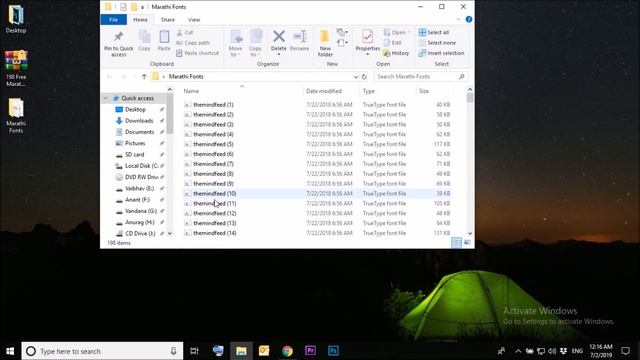Click the Rename ribbon icon

(x=300, y=40)
